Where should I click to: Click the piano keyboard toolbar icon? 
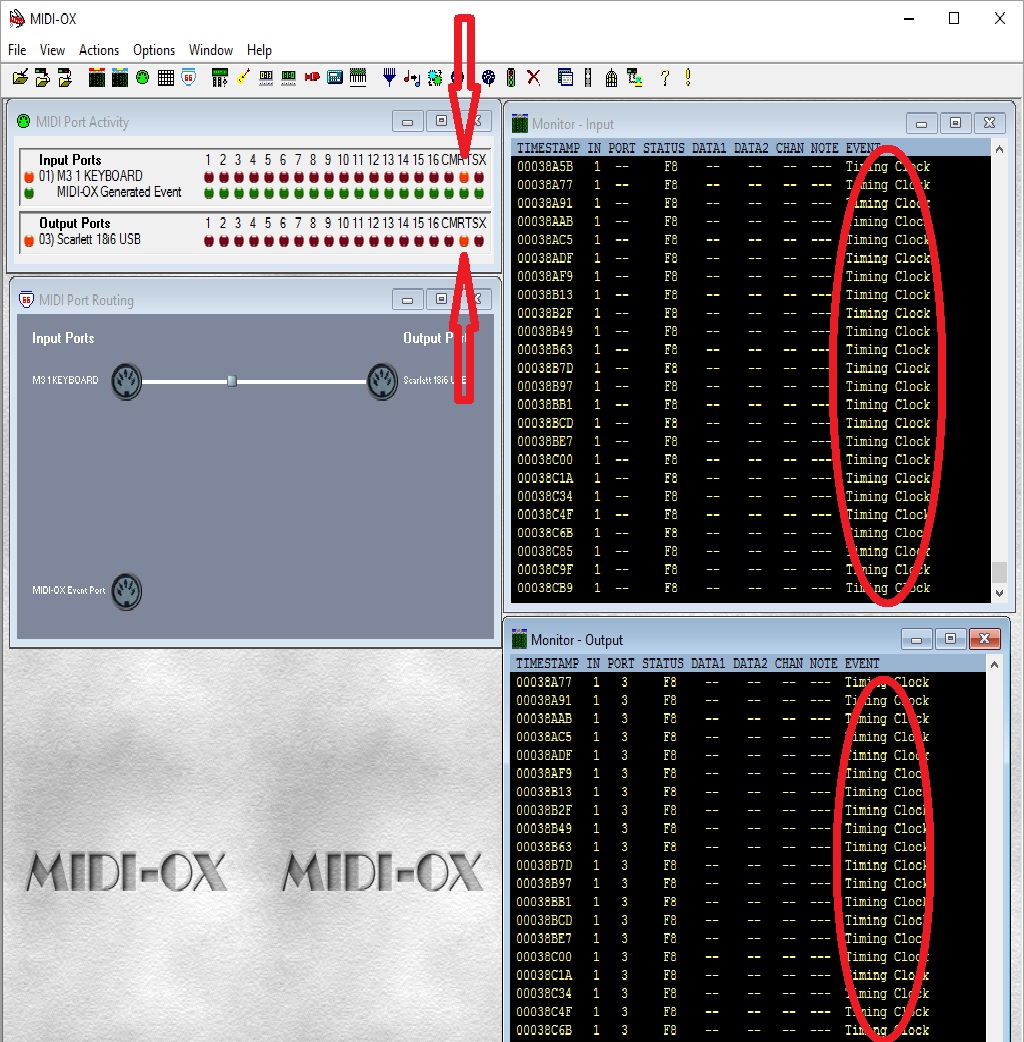pos(358,78)
